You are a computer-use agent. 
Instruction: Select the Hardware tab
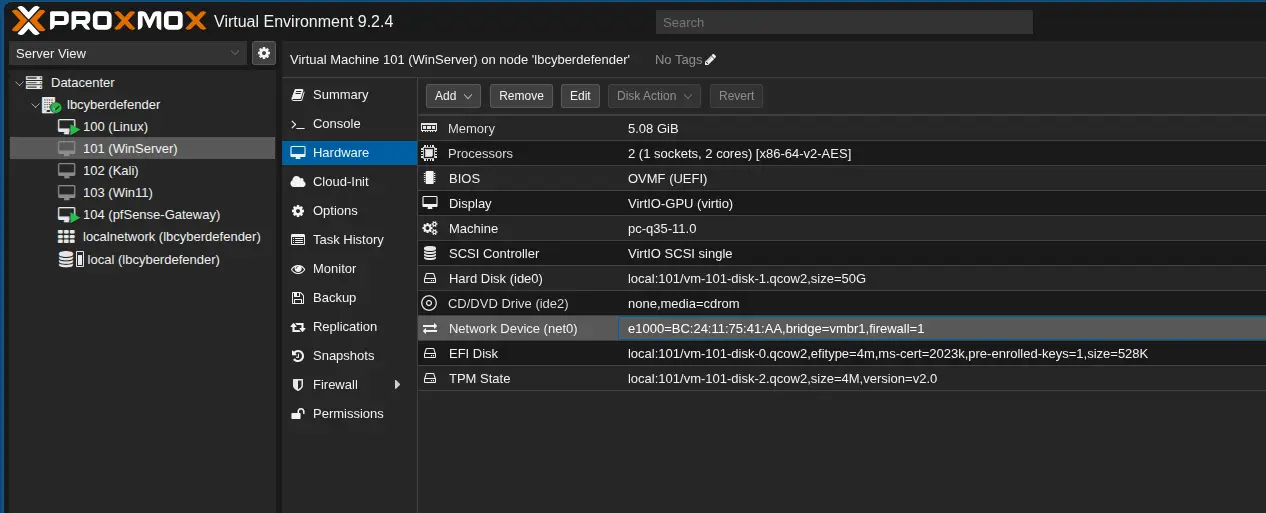[x=349, y=153]
